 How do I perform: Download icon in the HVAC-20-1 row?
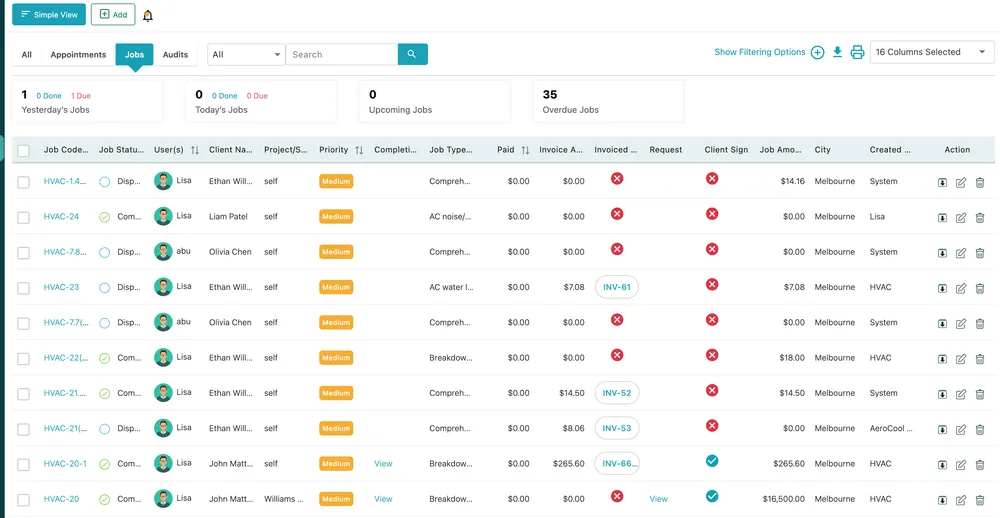pos(942,465)
